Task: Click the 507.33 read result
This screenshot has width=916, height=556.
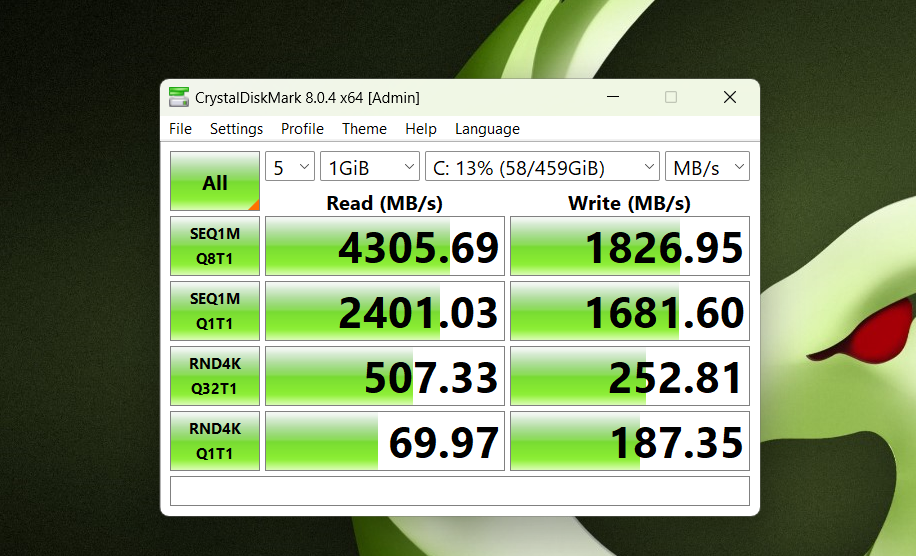Action: (x=385, y=376)
